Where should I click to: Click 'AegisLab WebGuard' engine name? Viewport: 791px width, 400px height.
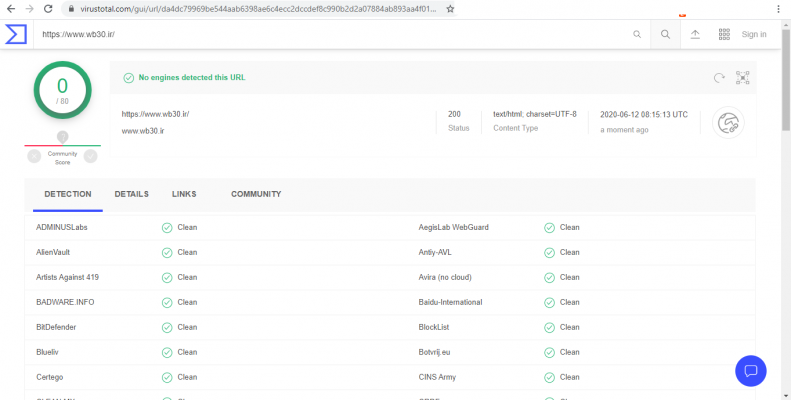(x=454, y=227)
